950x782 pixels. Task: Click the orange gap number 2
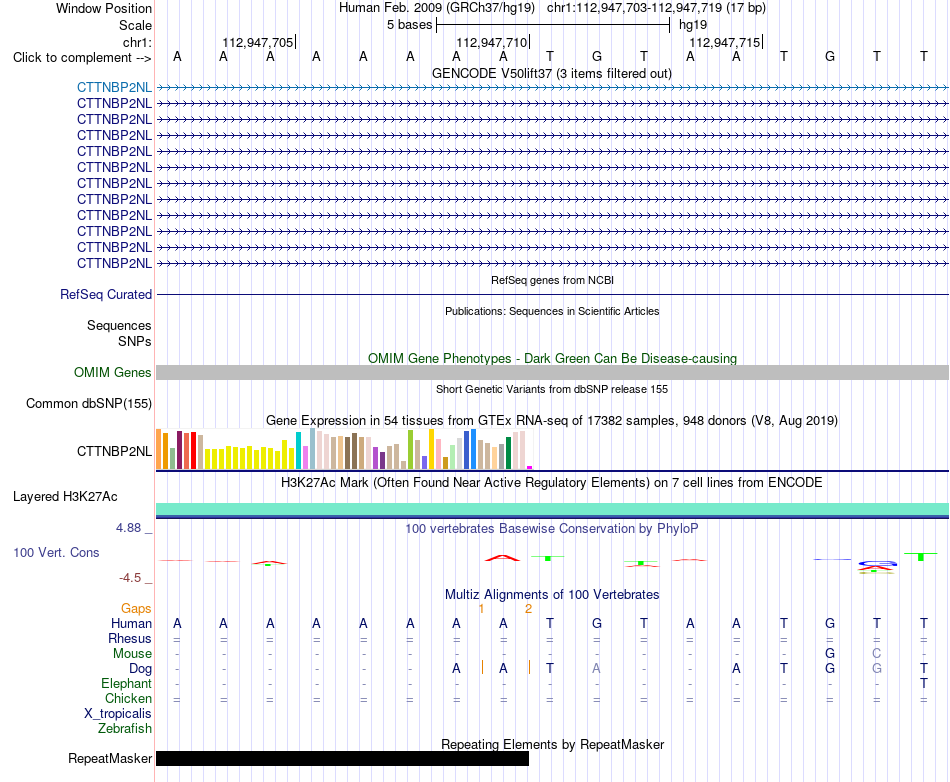pos(528,609)
